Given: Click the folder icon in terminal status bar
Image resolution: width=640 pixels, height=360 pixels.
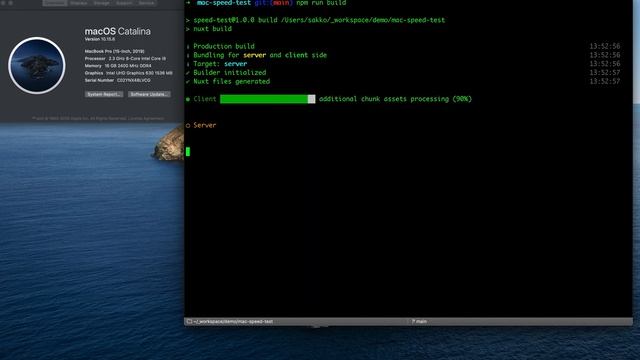Looking at the screenshot, I should [x=189, y=322].
